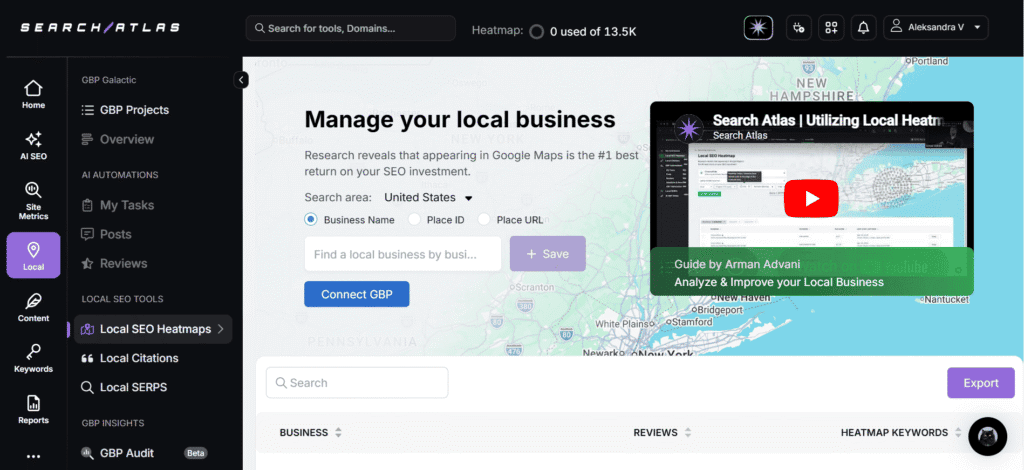Select the Business Name radio option

(x=311, y=219)
